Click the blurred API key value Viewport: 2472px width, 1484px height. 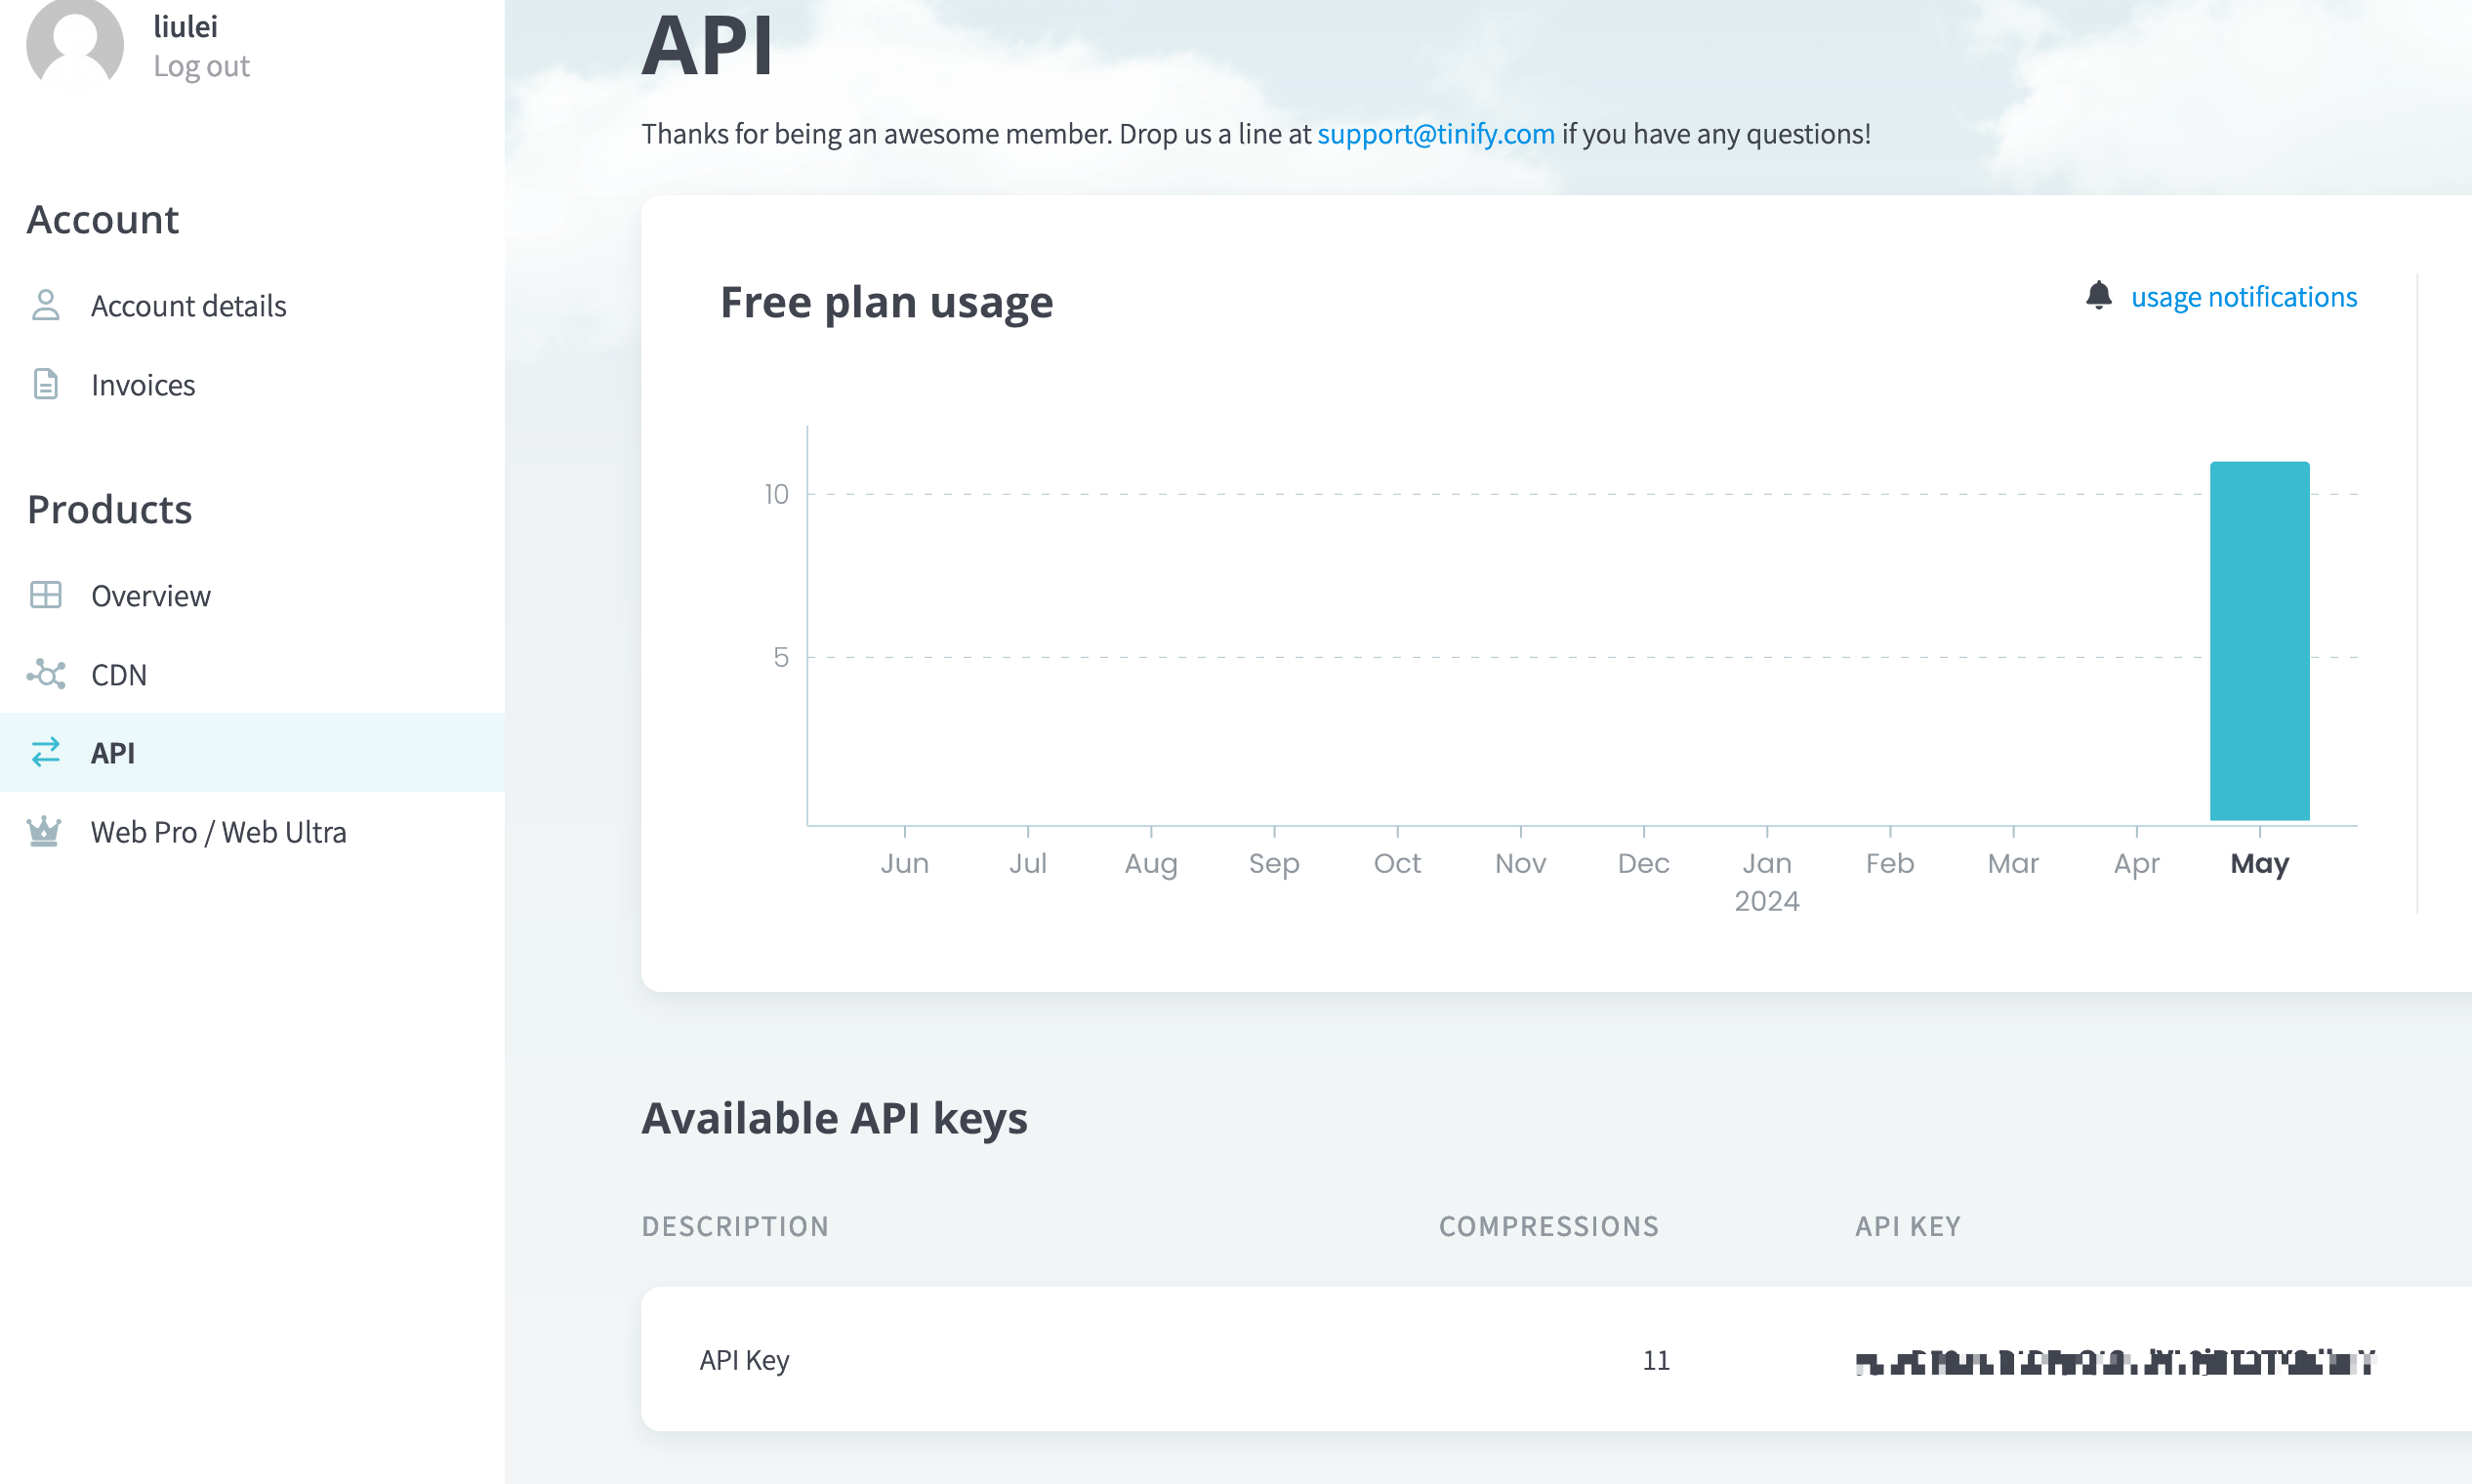point(2113,1361)
